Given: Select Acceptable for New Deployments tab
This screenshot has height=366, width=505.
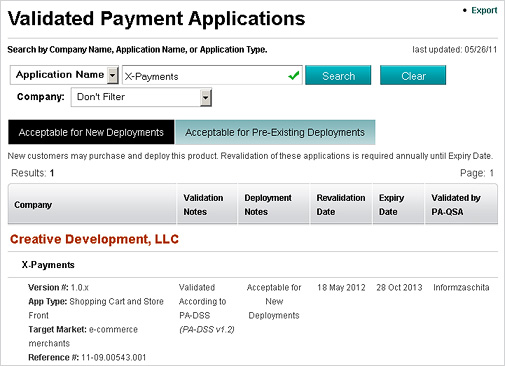Looking at the screenshot, I should (x=91, y=132).
